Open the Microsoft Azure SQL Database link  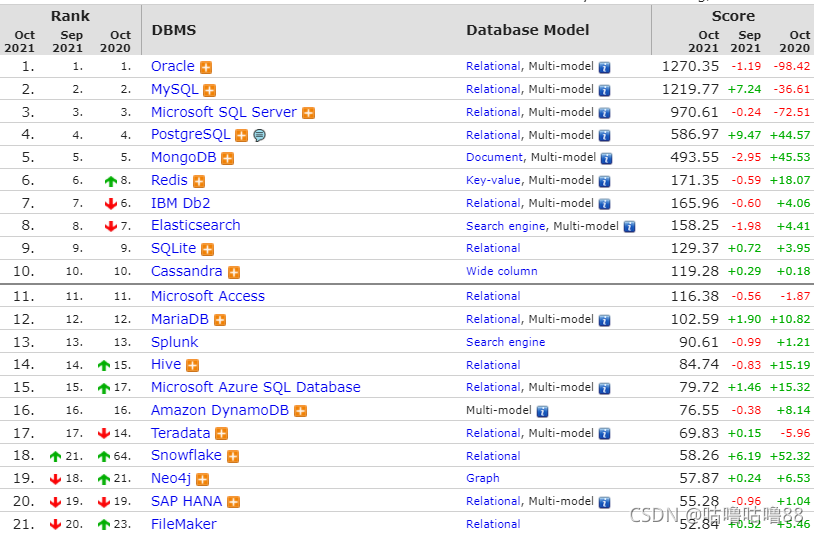pyautogui.click(x=255, y=387)
